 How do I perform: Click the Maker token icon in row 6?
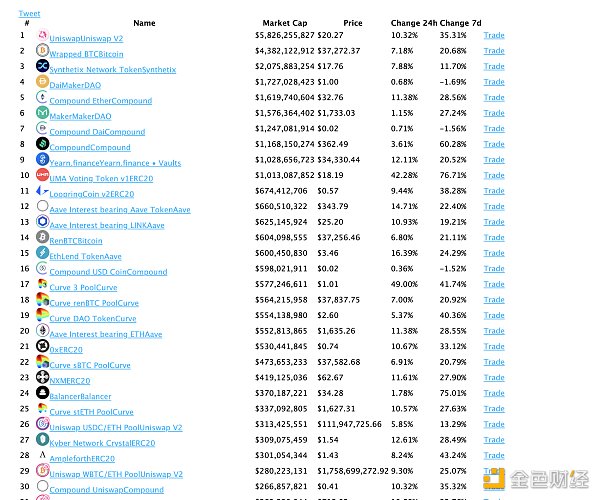pyautogui.click(x=42, y=114)
